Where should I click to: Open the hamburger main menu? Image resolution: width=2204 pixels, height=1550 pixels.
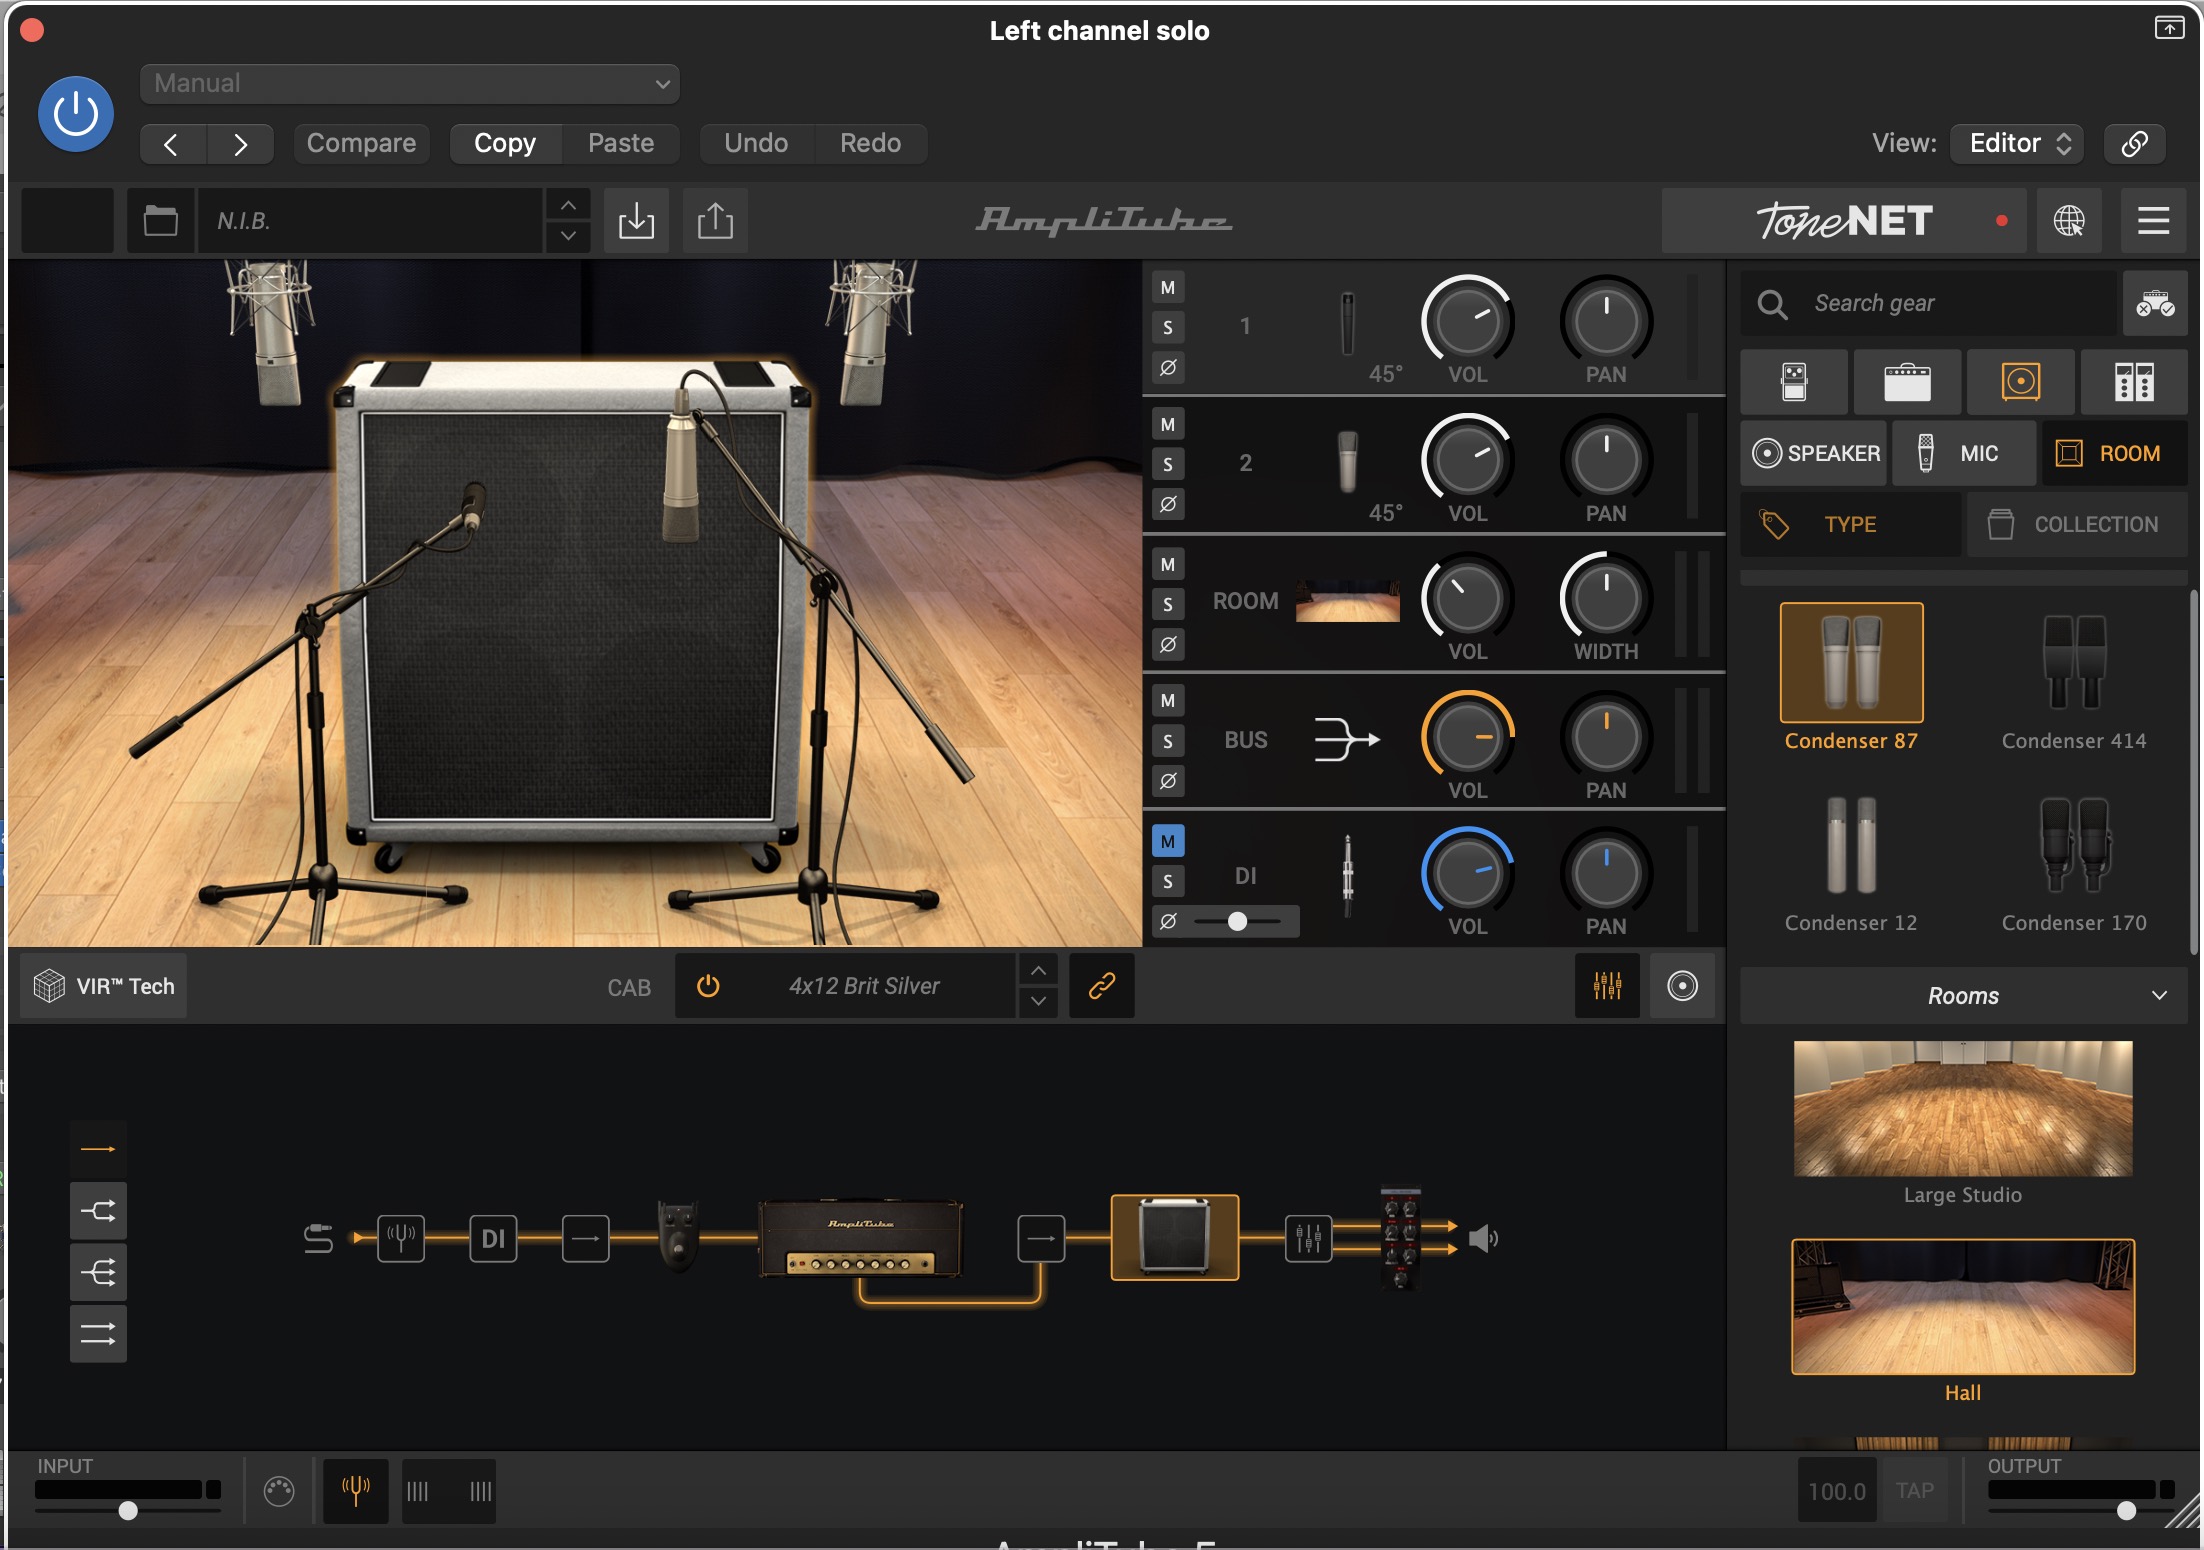click(2153, 220)
